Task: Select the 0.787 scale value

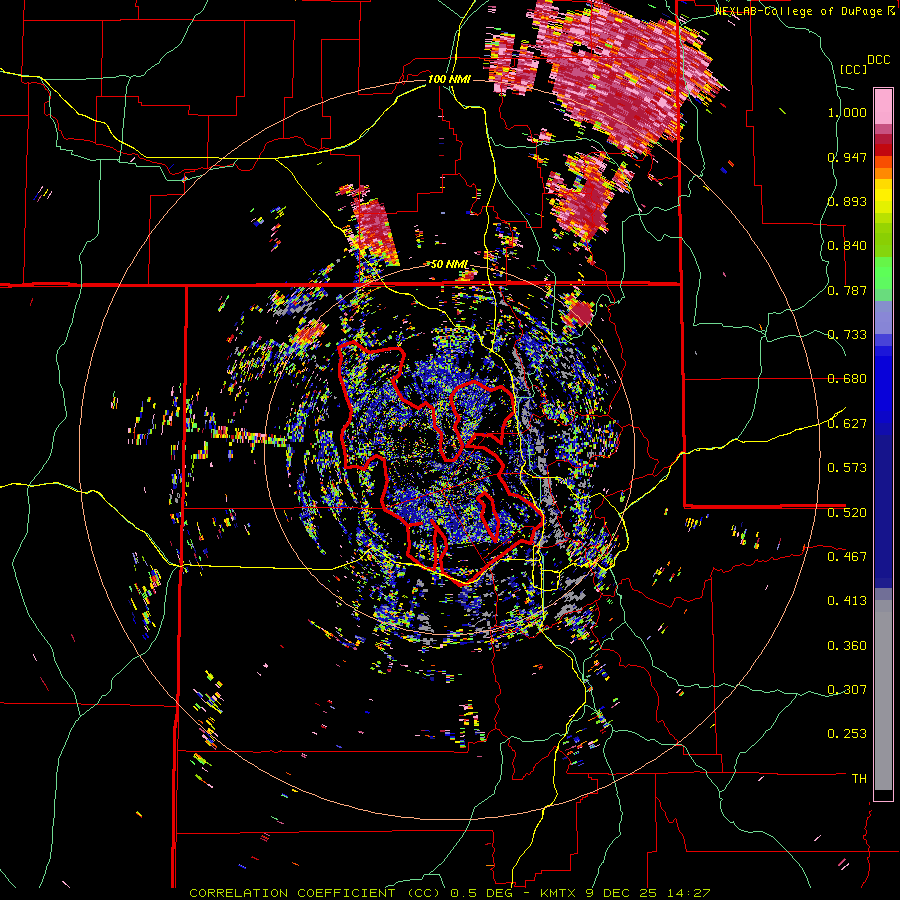Action: [x=847, y=290]
